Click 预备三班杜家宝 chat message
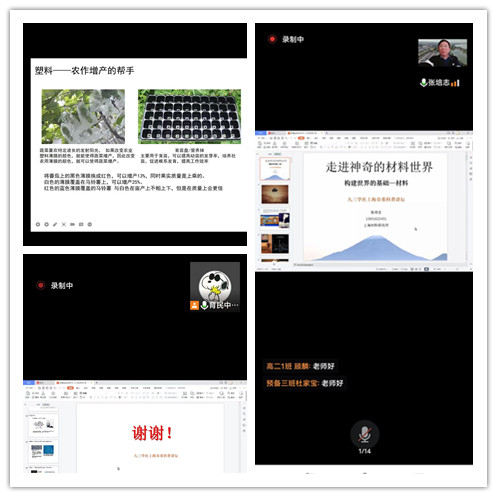497x497 pixels. 305,383
